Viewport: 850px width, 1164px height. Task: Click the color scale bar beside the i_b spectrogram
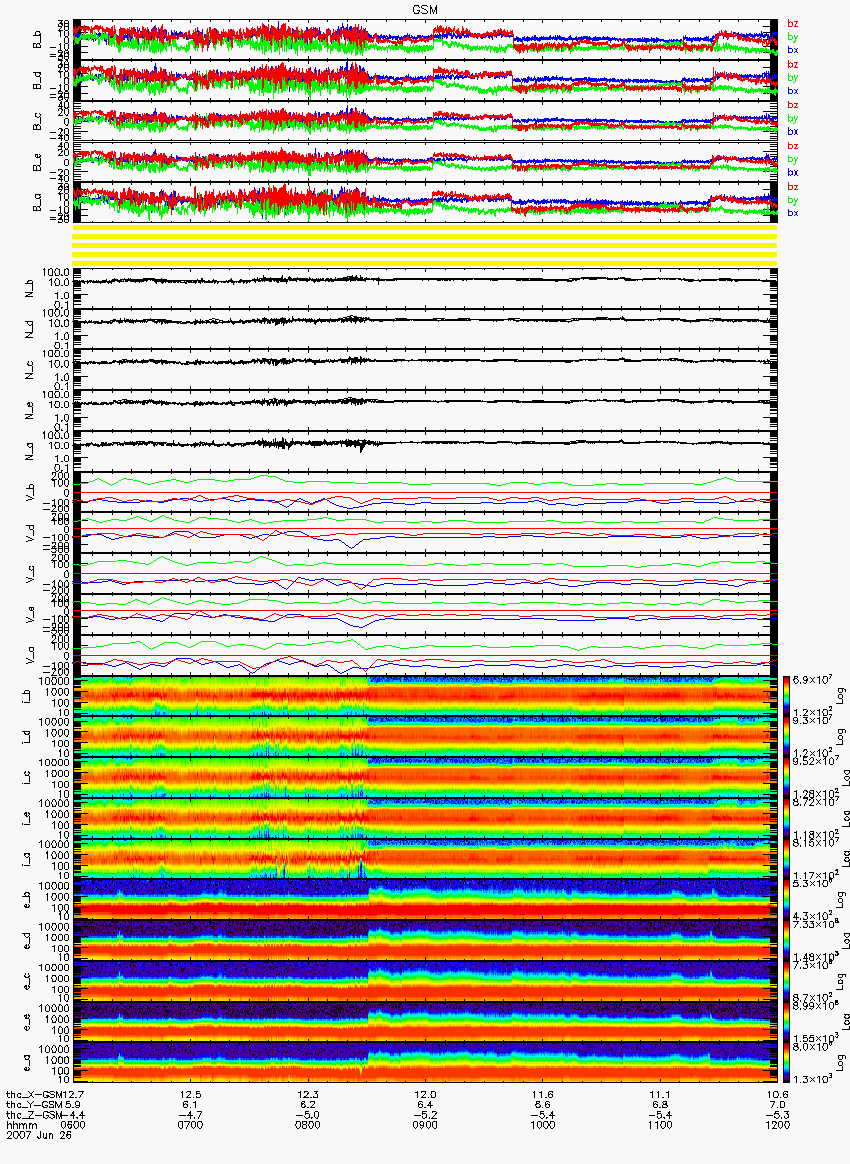(786, 696)
